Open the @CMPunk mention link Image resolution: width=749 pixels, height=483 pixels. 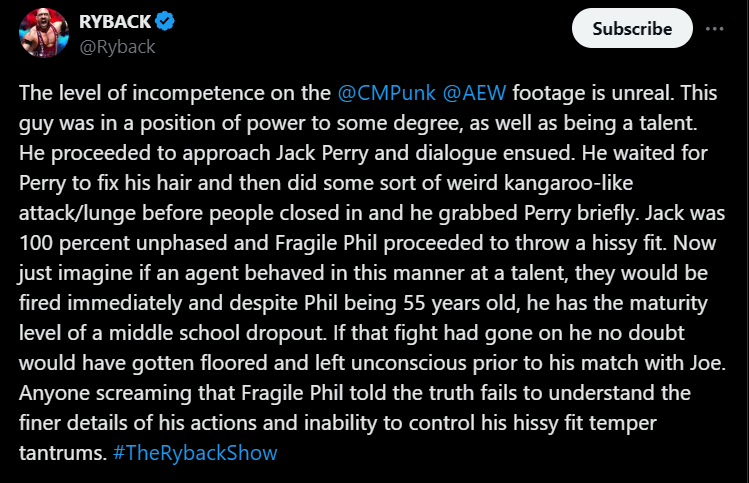click(384, 93)
